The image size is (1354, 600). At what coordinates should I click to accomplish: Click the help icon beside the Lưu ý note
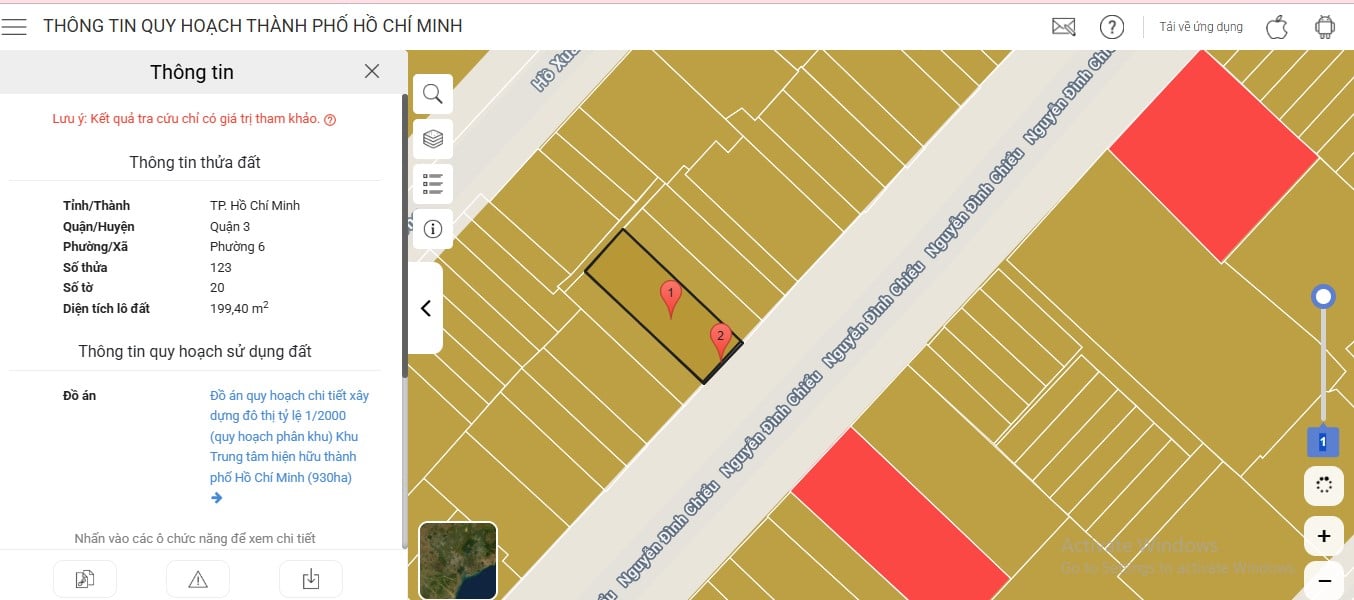click(330, 119)
